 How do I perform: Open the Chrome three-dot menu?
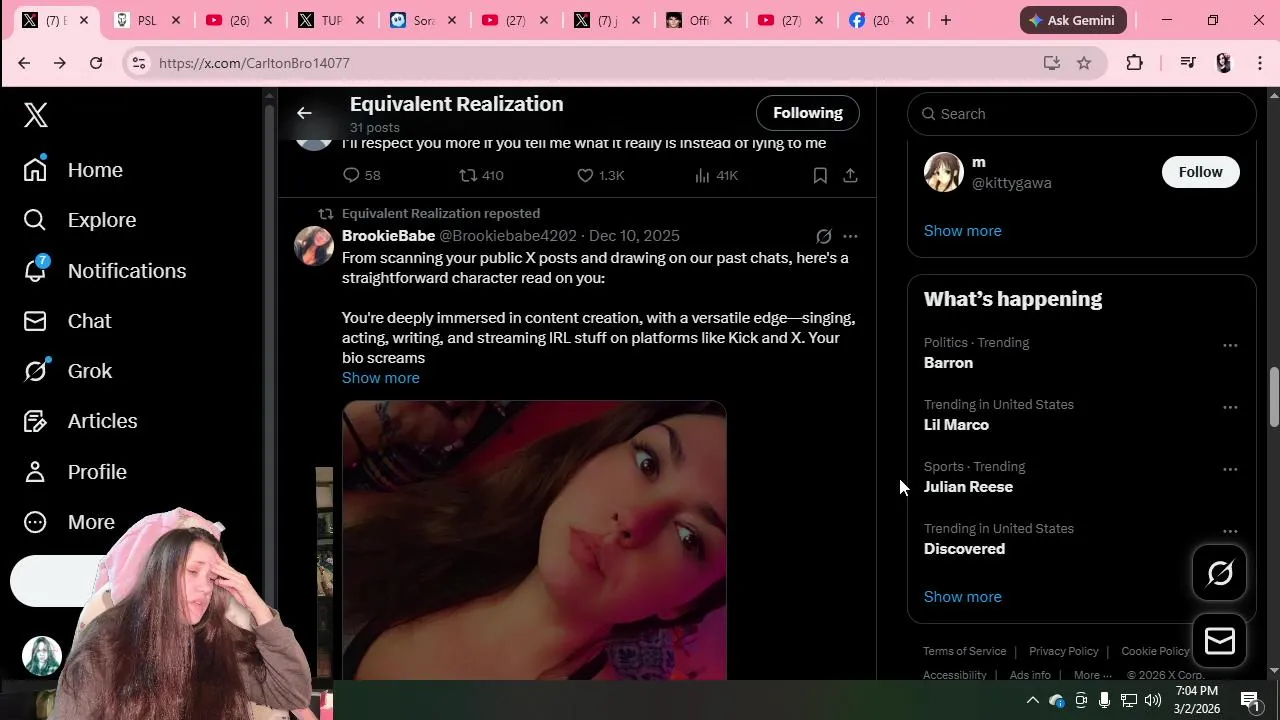(x=1260, y=63)
